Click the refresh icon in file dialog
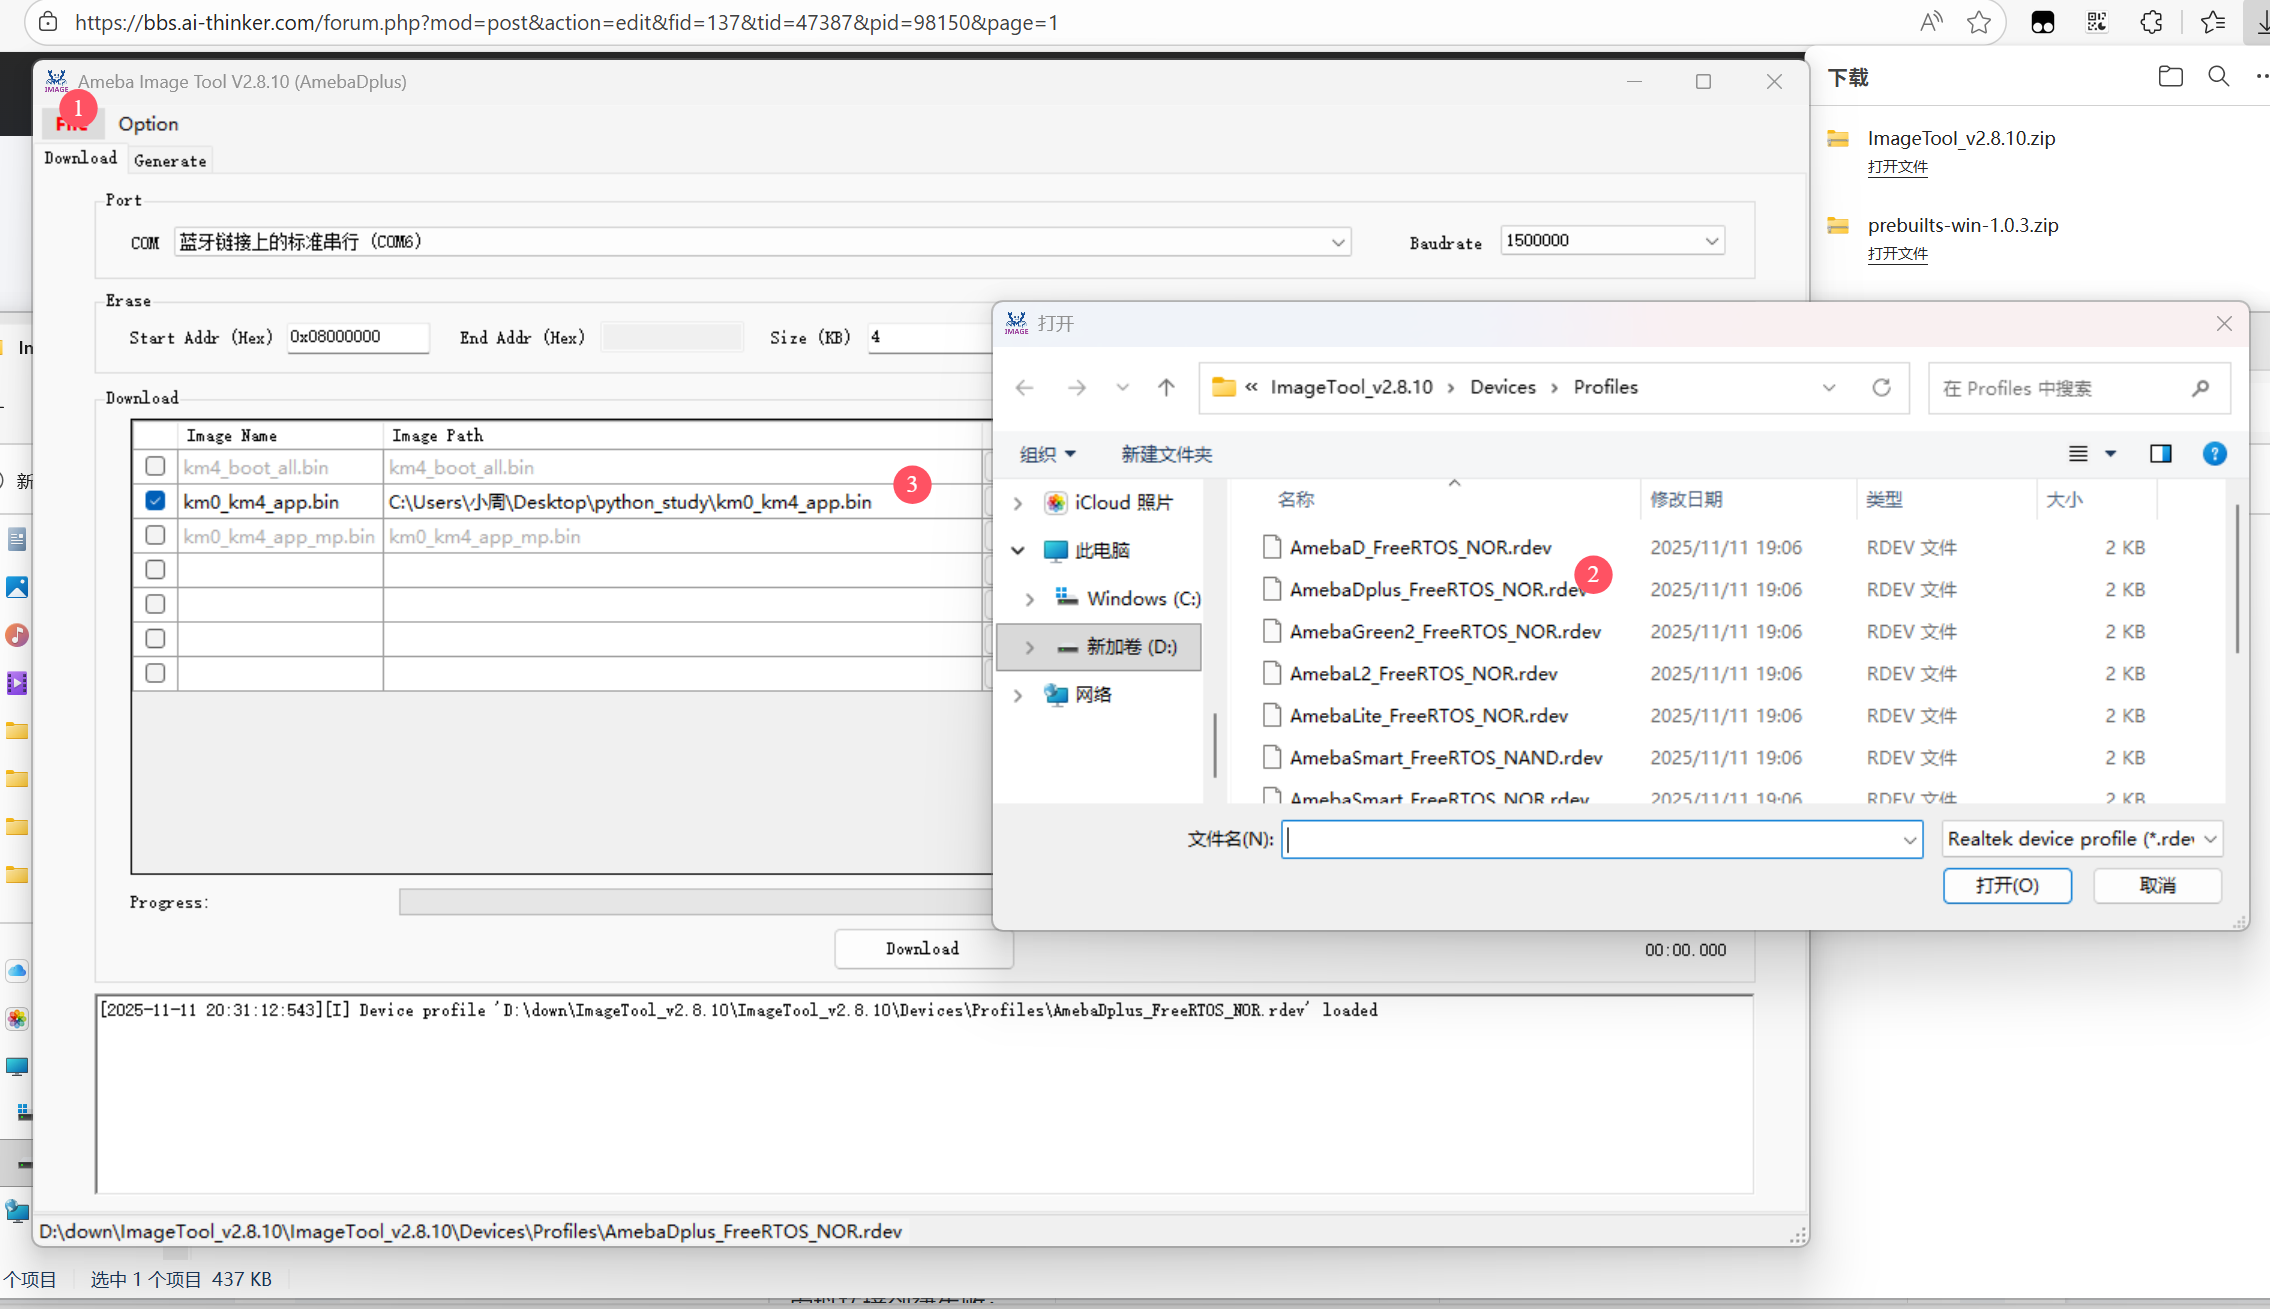Image resolution: width=2270 pixels, height=1309 pixels. [x=1881, y=387]
